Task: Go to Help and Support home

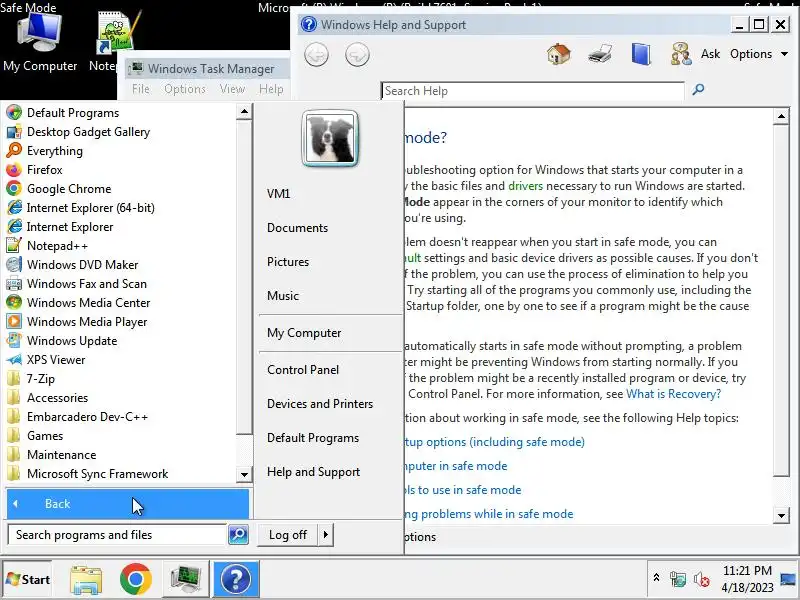Action: coord(559,54)
